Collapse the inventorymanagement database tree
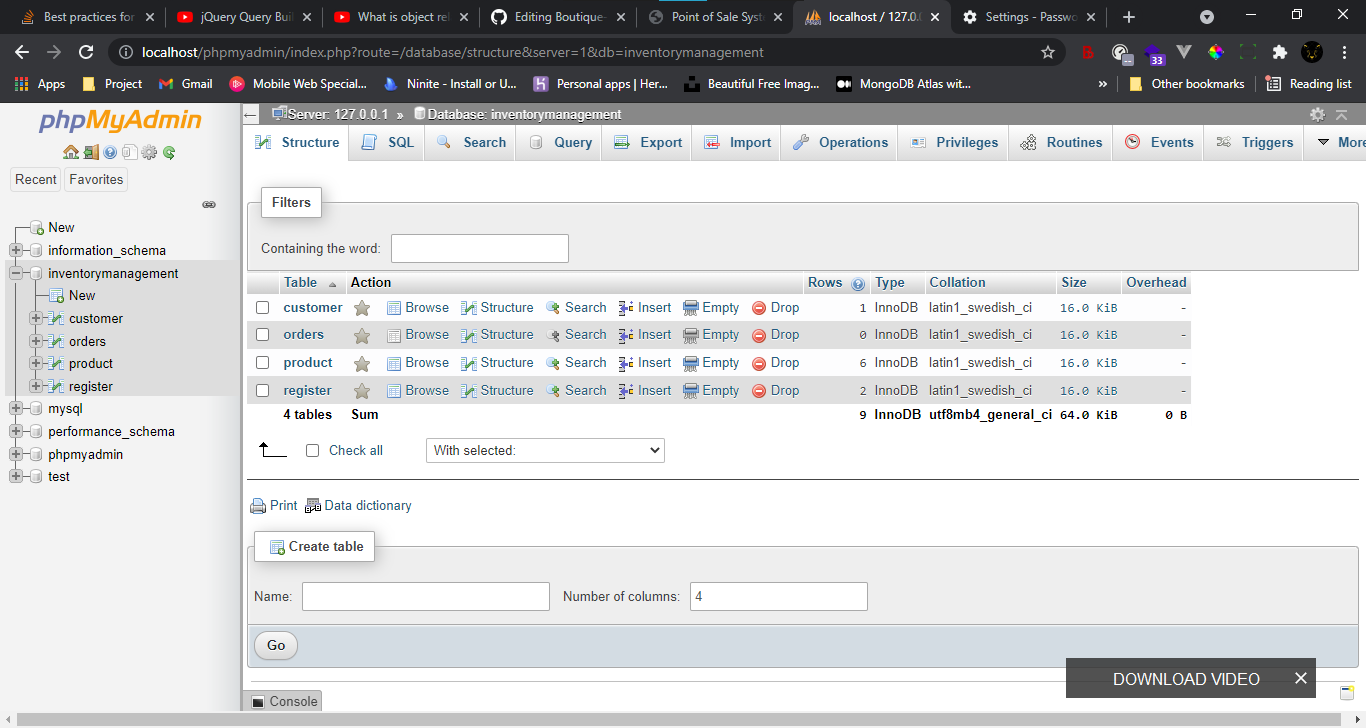1366x728 pixels. pyautogui.click(x=16, y=273)
